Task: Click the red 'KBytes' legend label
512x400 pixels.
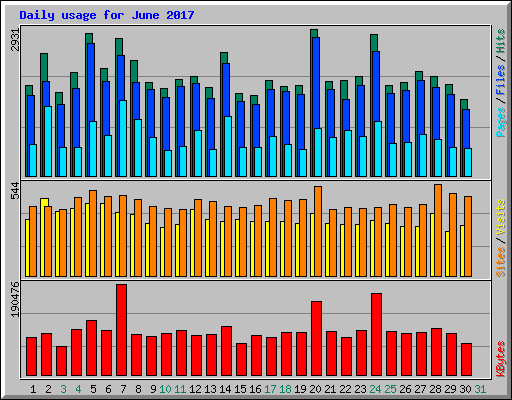Action: click(x=501, y=359)
